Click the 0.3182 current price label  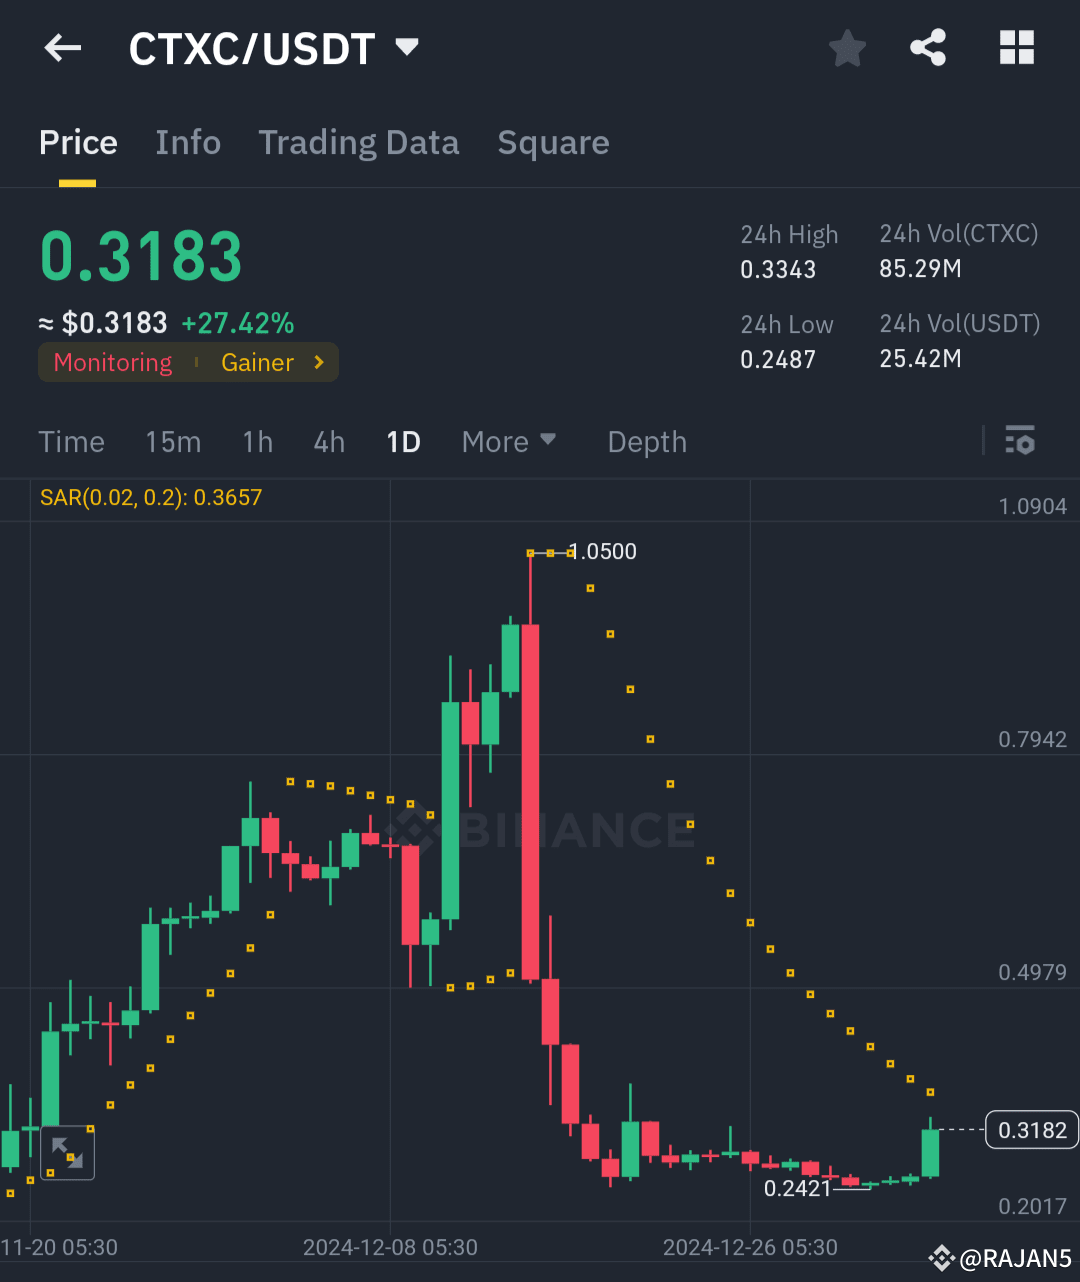1031,1129
